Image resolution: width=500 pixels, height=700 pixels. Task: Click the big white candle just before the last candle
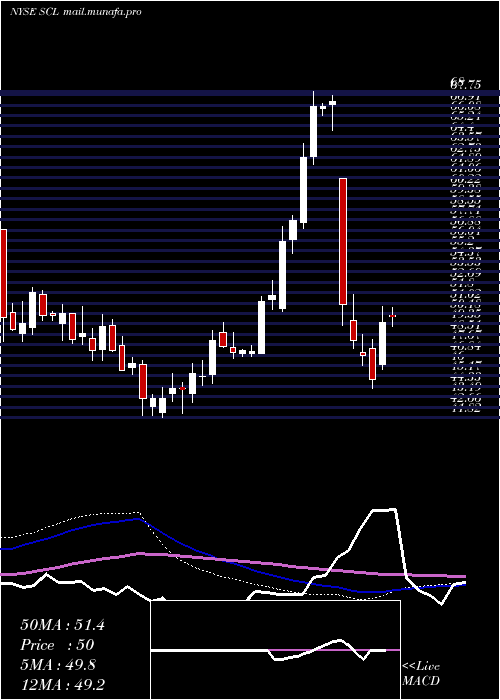pyautogui.click(x=383, y=343)
